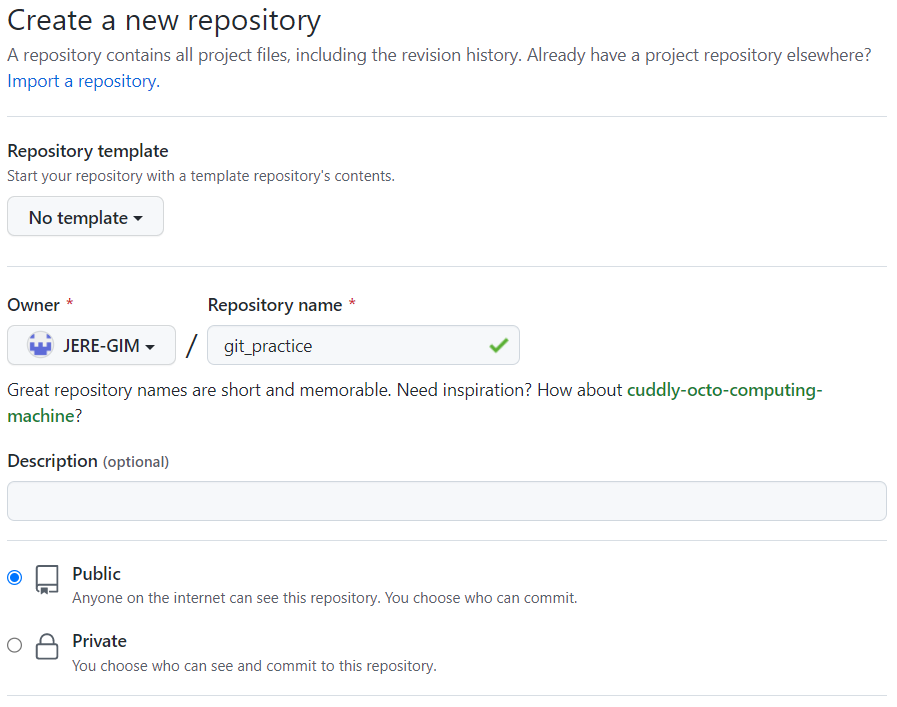Expand the JERE-GIM owner dropdown
The width and height of the screenshot is (897, 707).
click(x=92, y=345)
